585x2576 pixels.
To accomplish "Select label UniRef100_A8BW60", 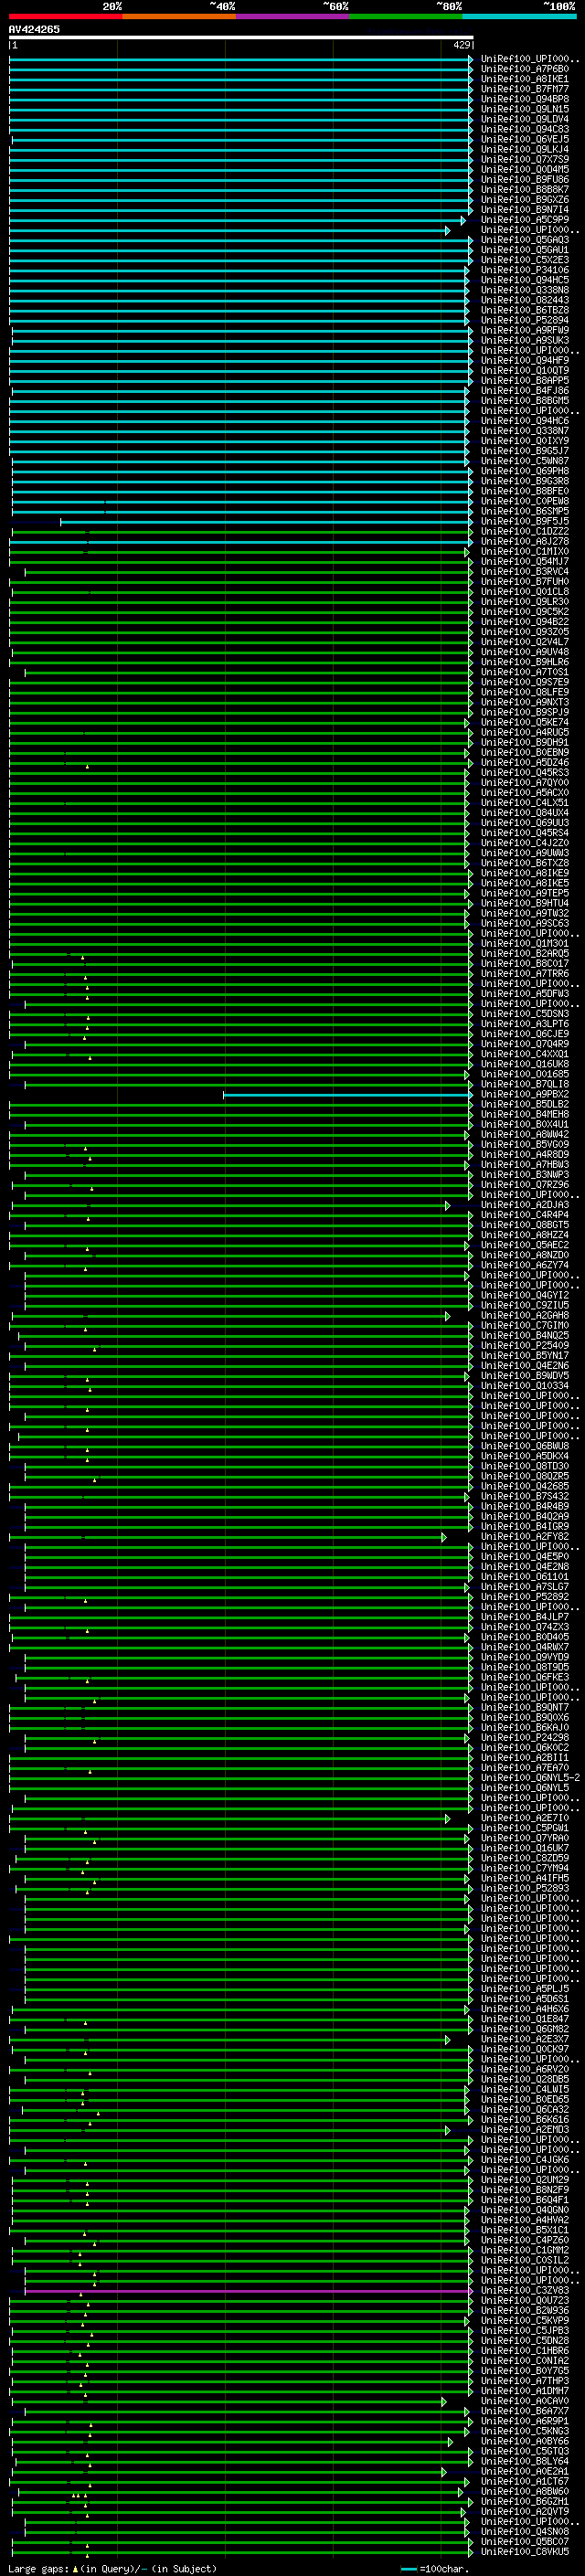I will pyautogui.click(x=525, y=2491).
